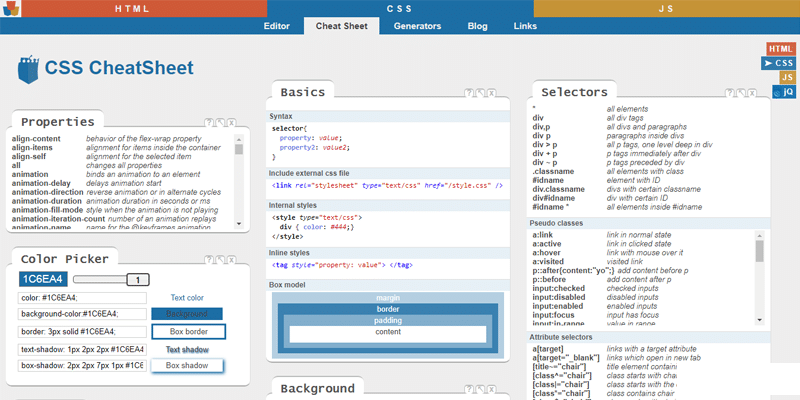Image resolution: width=800 pixels, height=400 pixels.
Task: Click the pin icon on Selectors panel
Action: pos(742,93)
